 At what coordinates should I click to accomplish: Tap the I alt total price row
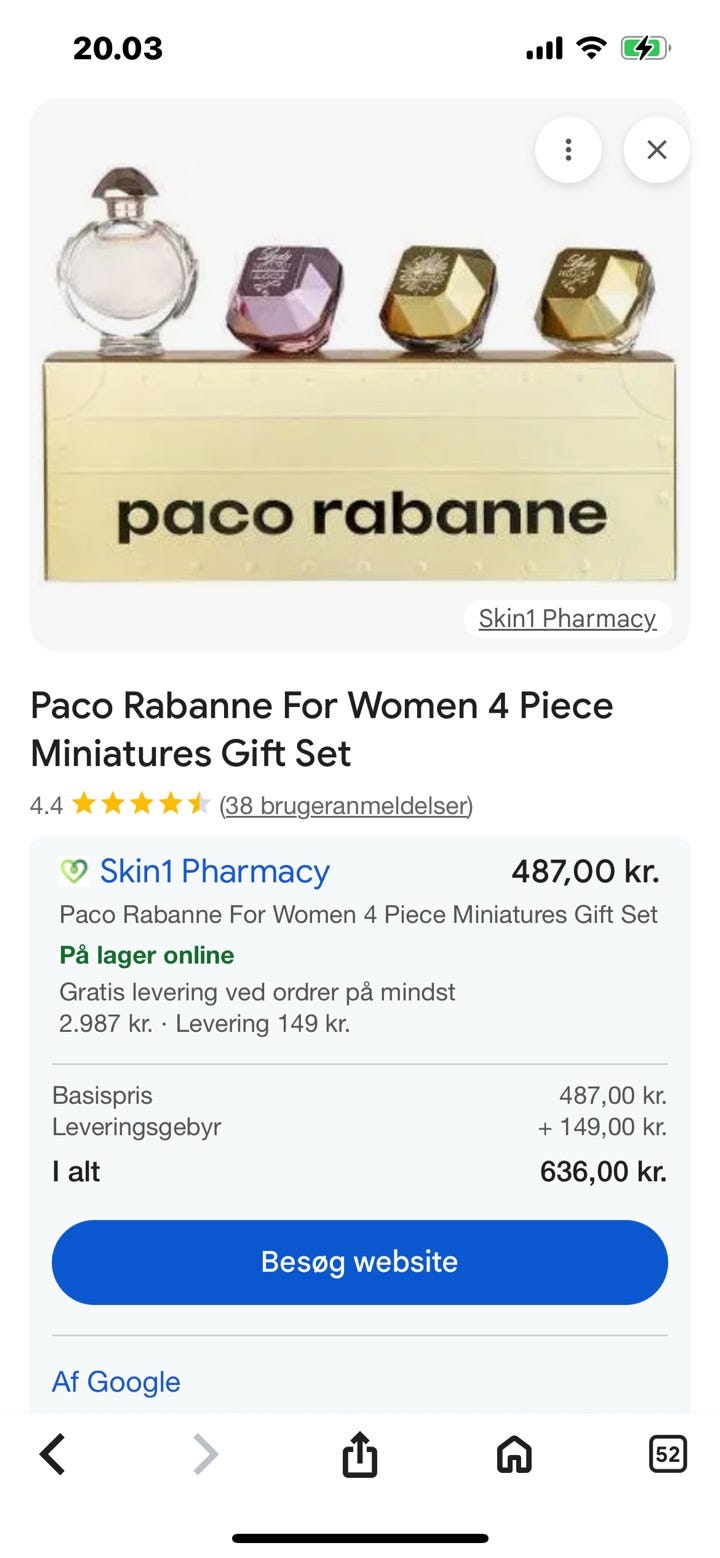click(x=359, y=1171)
